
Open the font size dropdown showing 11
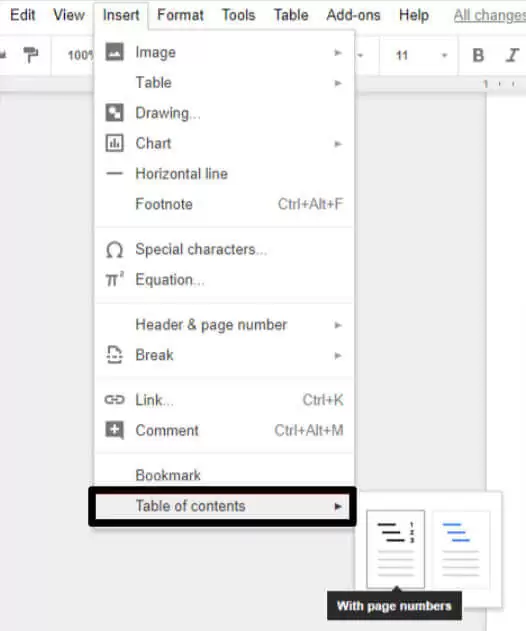click(x=420, y=55)
